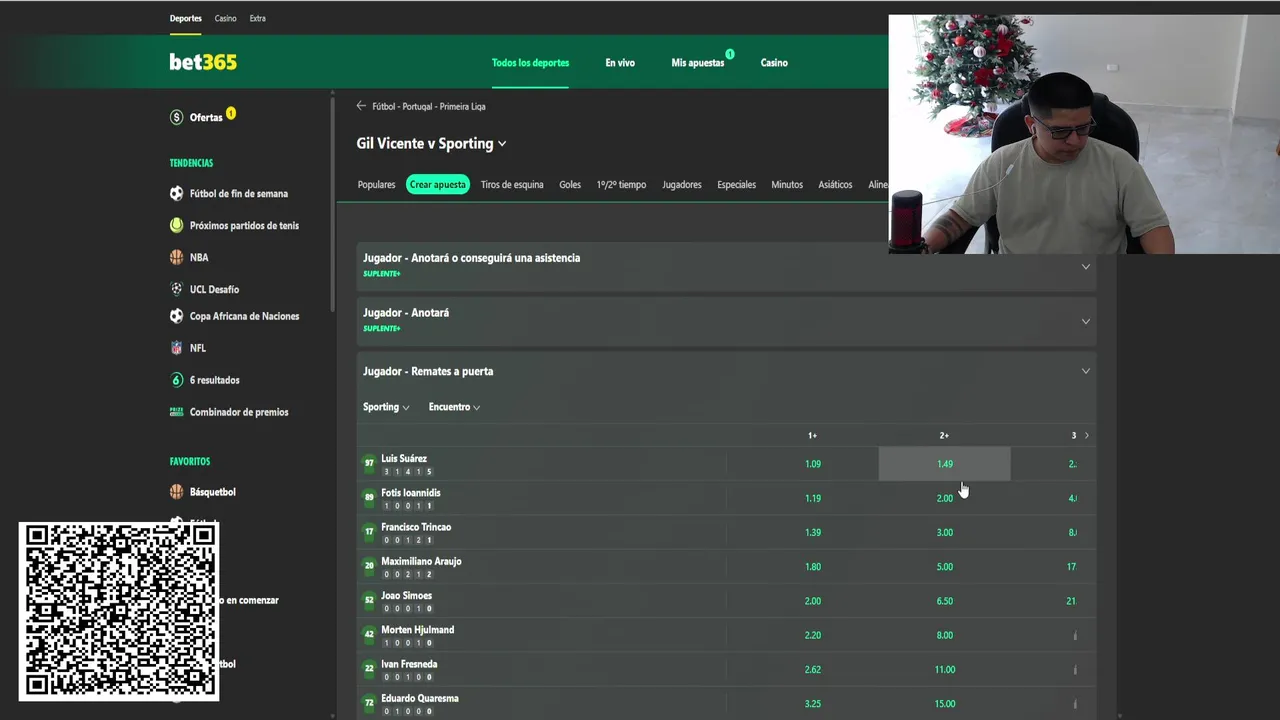Image resolution: width=1280 pixels, height=720 pixels.
Task: Pick Francisco Trincao 1+ odds 1.39
Action: [813, 532]
